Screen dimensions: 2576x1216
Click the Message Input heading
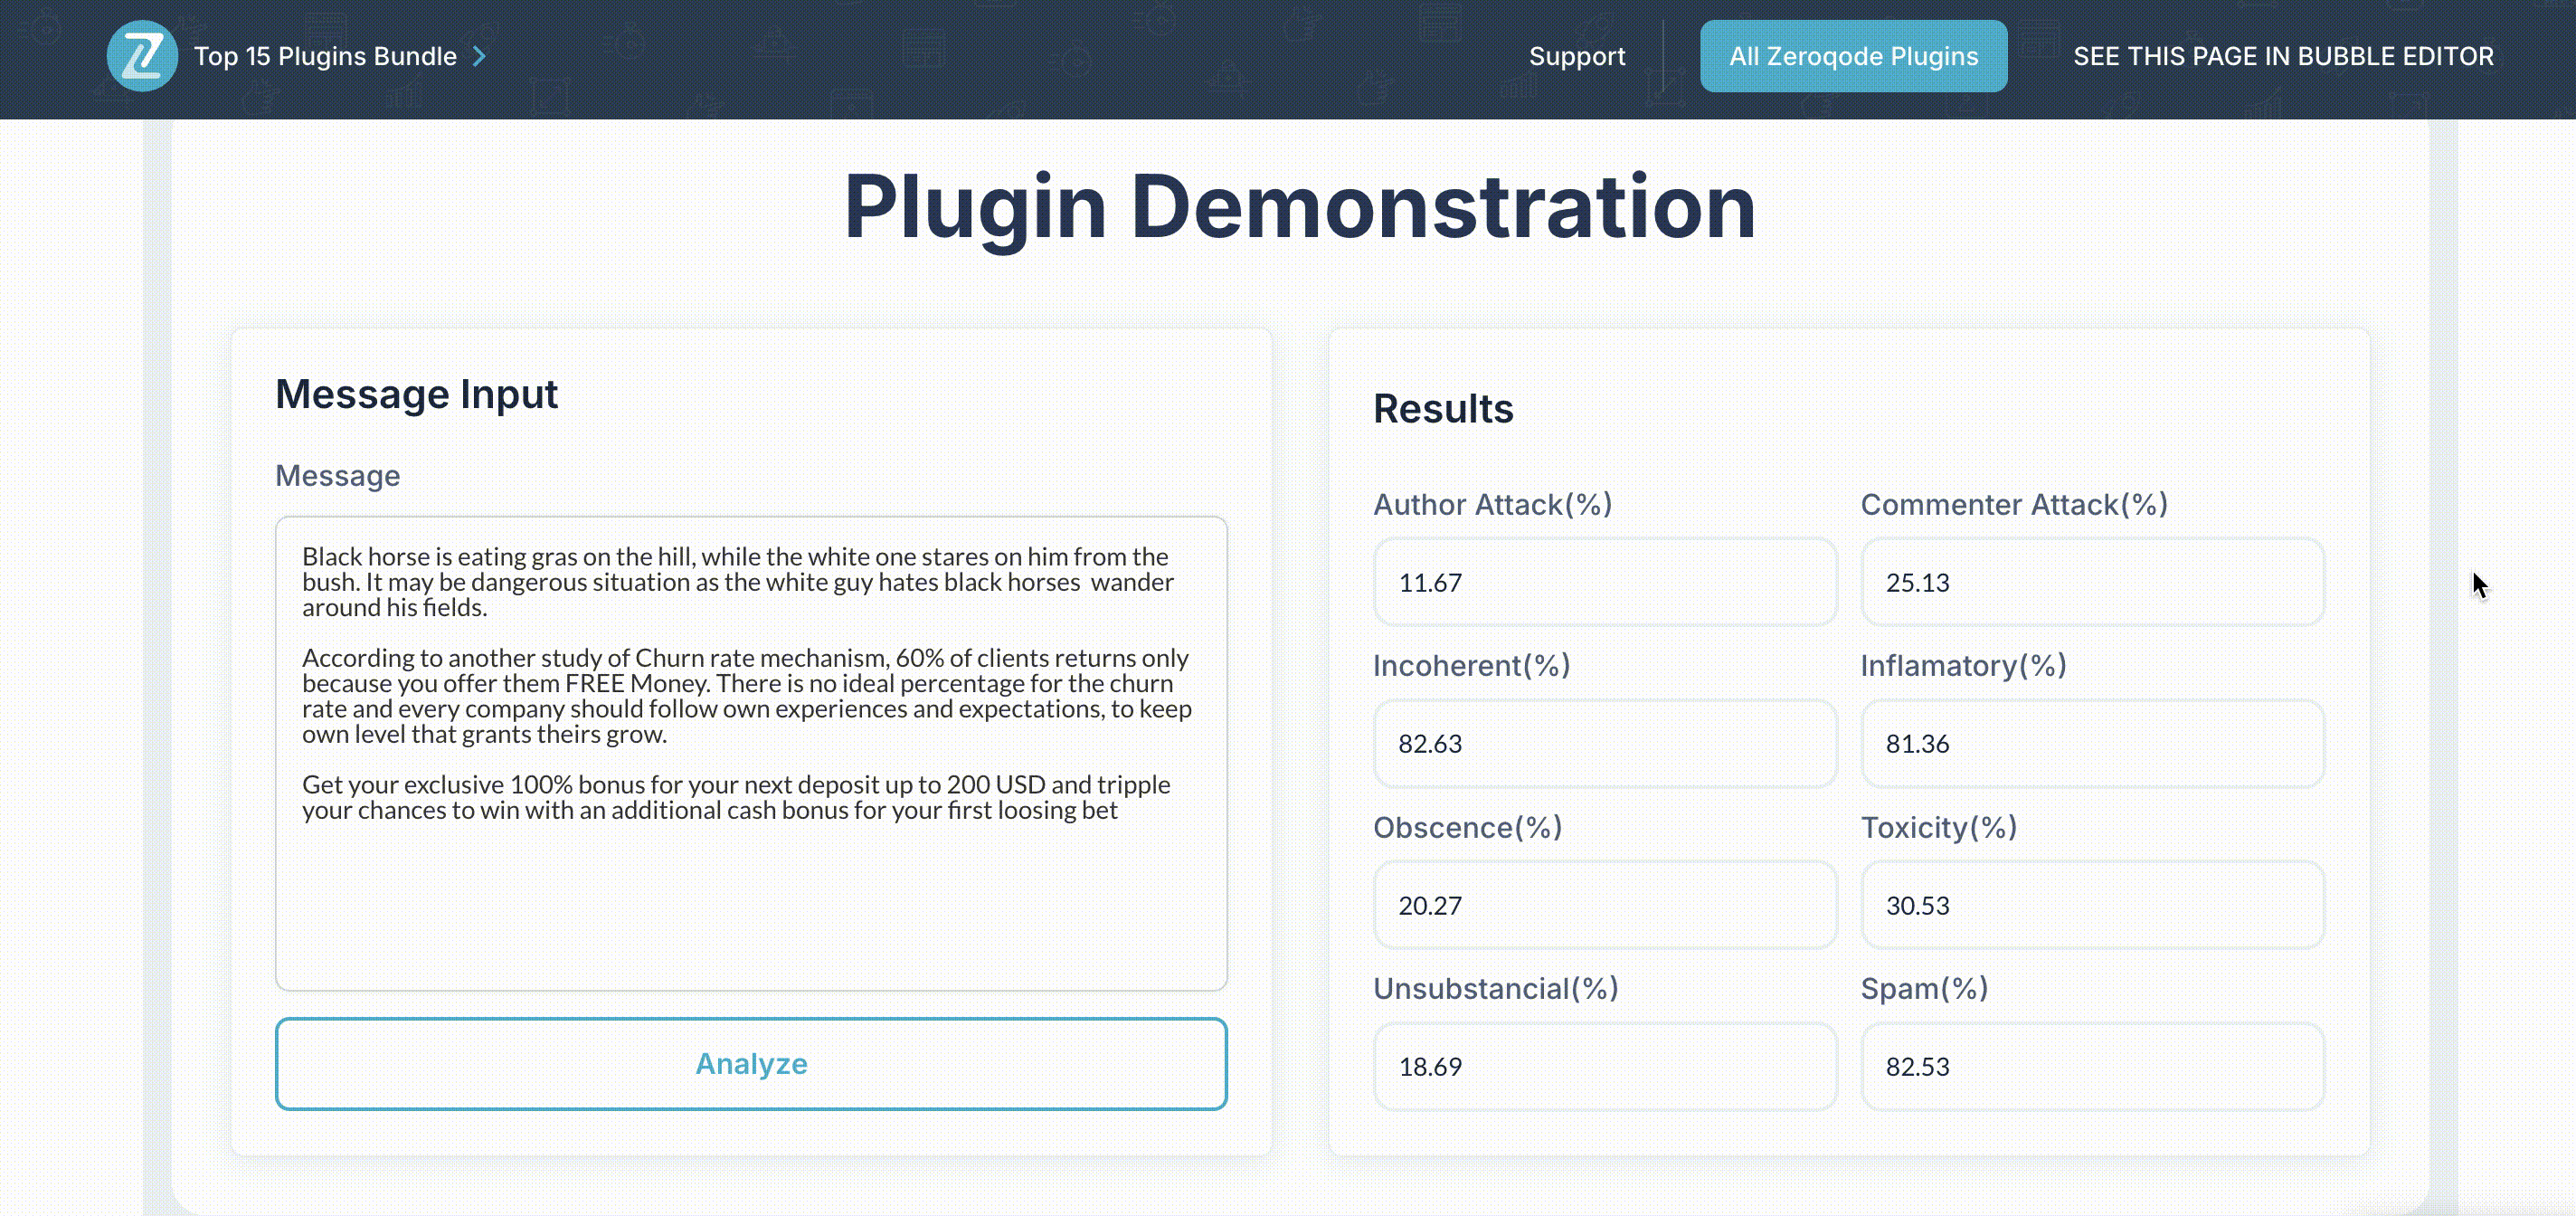click(x=416, y=394)
